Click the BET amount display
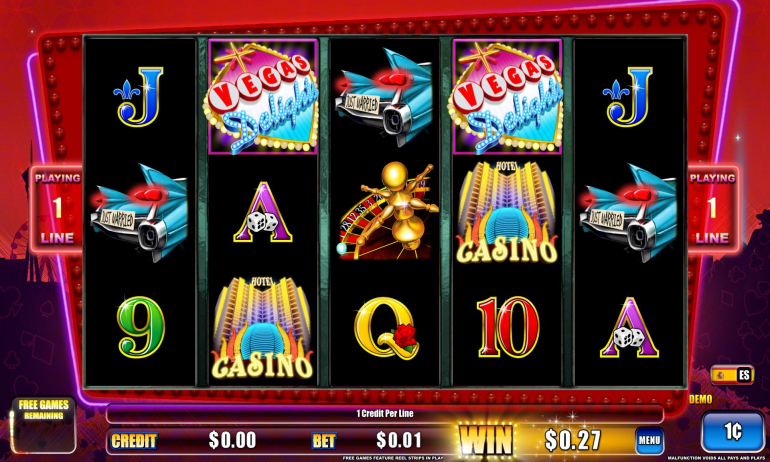 click(x=399, y=440)
